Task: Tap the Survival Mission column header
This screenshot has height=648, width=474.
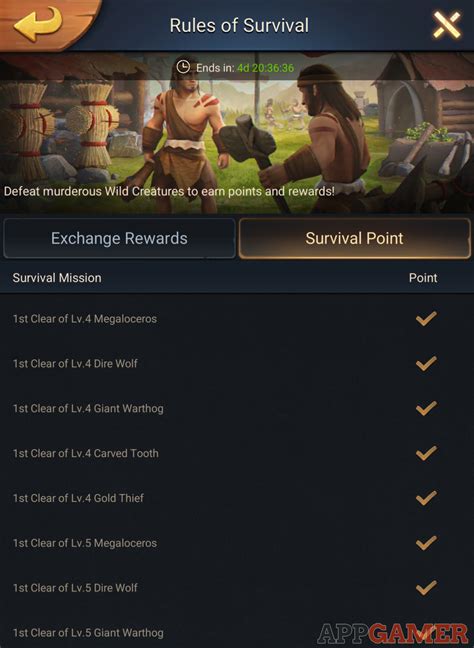Action: pyautogui.click(x=57, y=278)
